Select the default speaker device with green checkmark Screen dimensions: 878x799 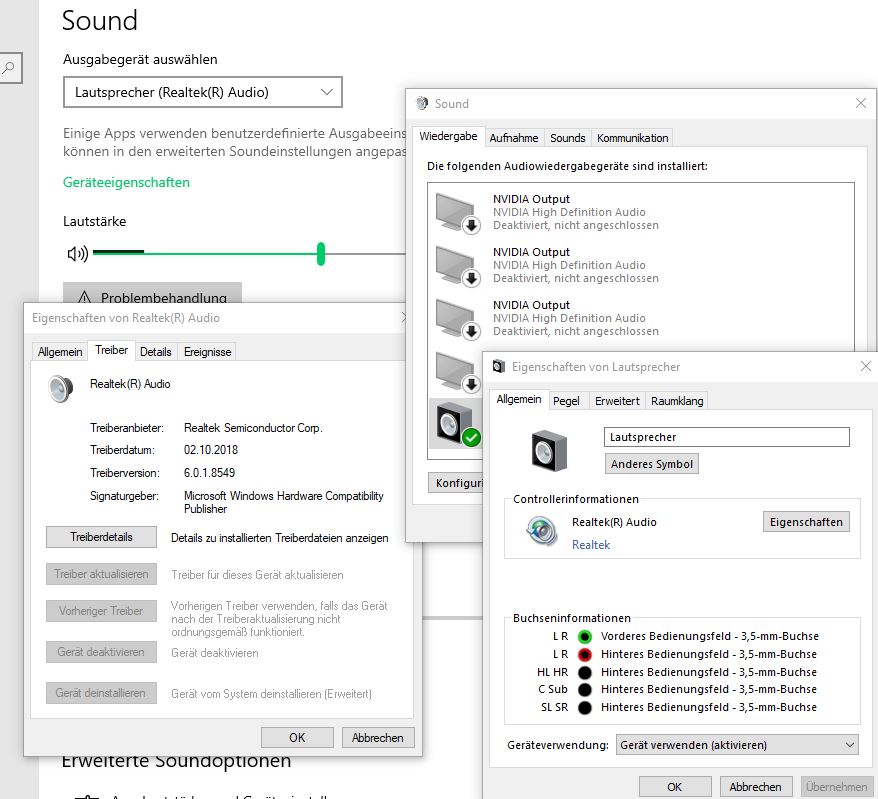[x=457, y=424]
